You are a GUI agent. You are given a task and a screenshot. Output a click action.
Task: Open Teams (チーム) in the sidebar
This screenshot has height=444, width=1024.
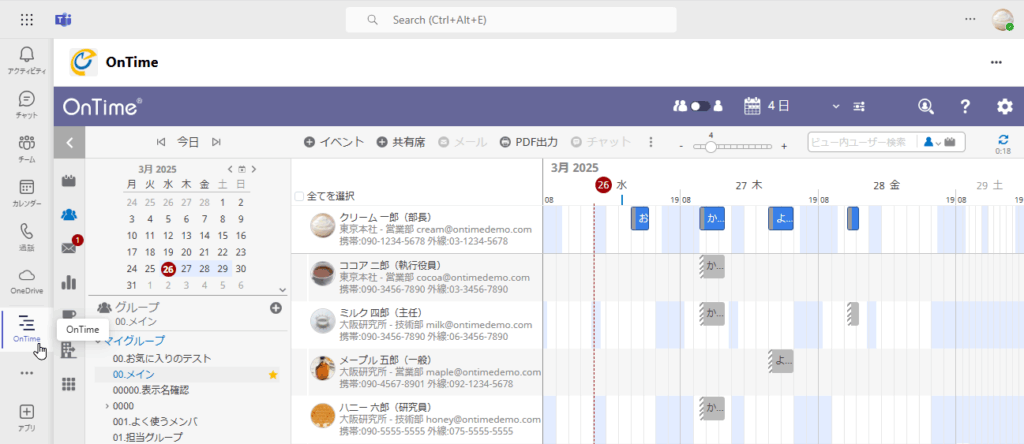click(x=27, y=150)
